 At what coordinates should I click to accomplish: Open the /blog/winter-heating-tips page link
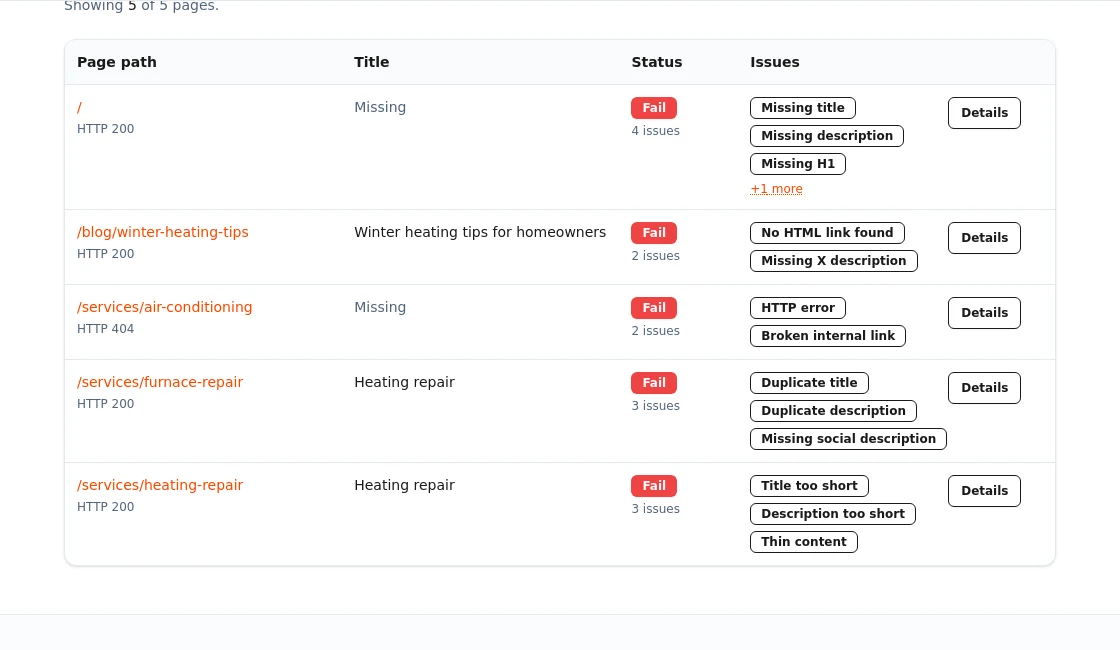pyautogui.click(x=163, y=232)
